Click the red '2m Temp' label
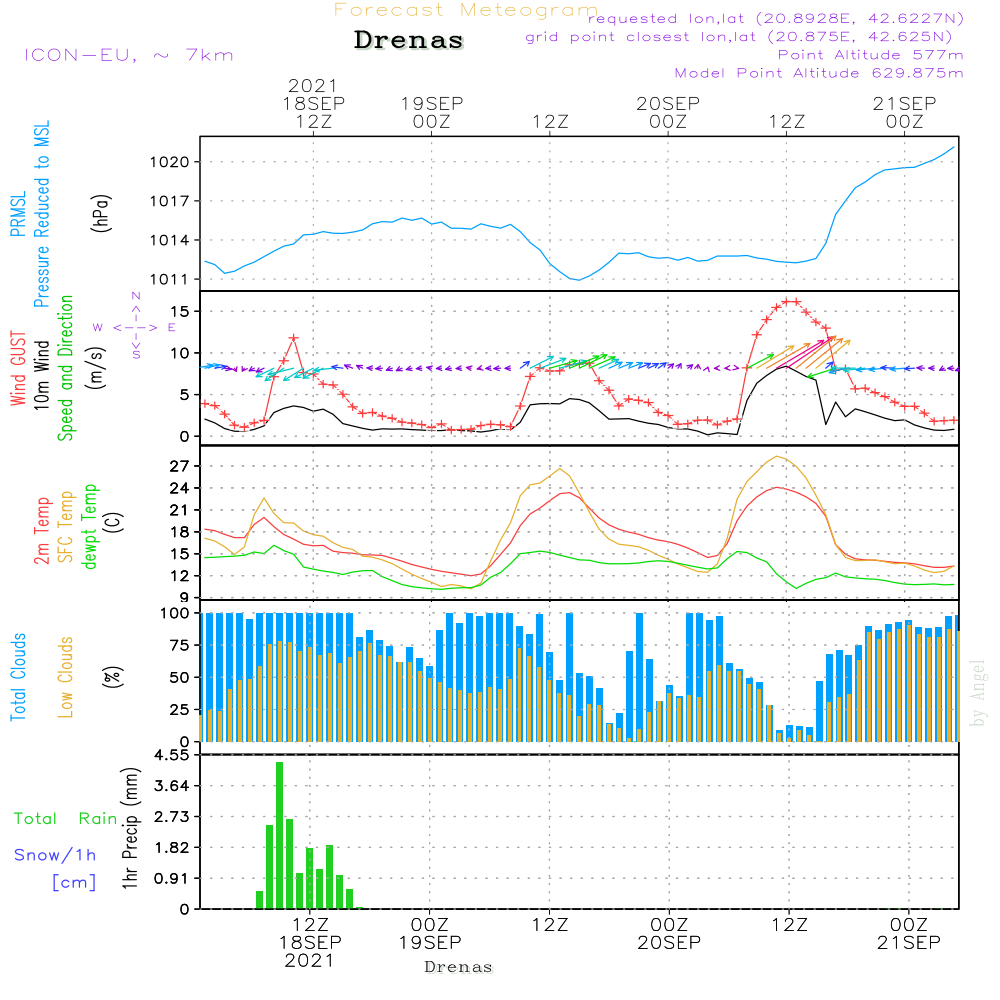This screenshot has height=1000, width=1000. point(41,531)
